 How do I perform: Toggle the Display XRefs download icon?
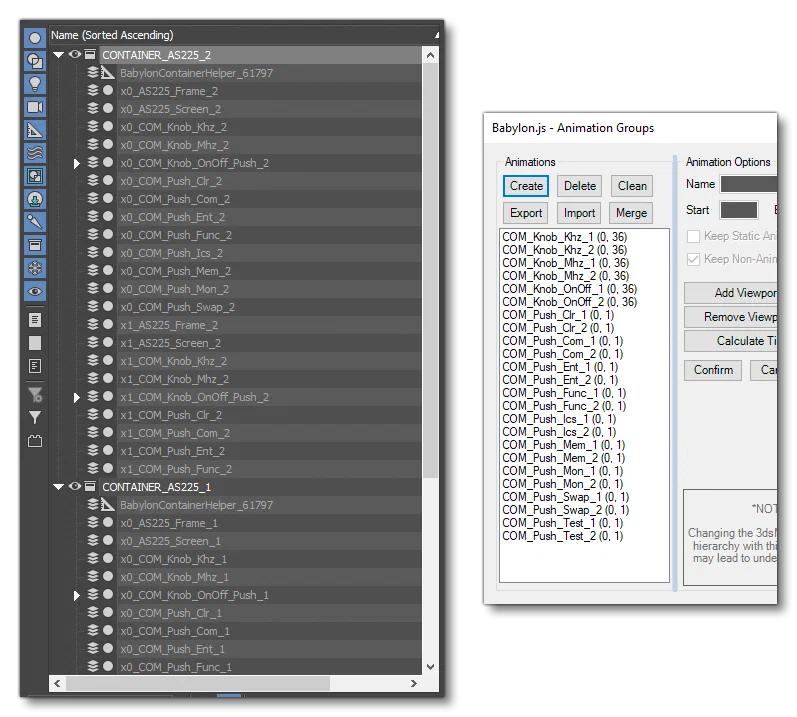click(35, 199)
